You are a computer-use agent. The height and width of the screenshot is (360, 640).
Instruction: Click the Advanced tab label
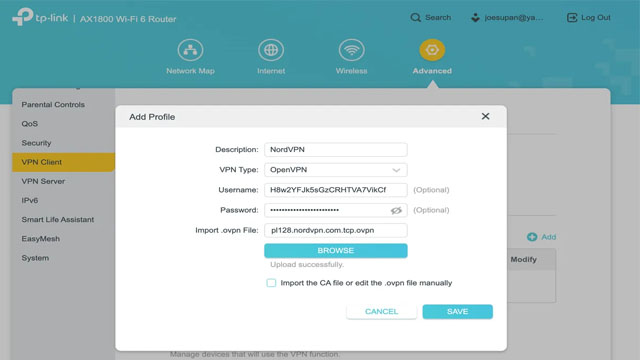point(432,71)
